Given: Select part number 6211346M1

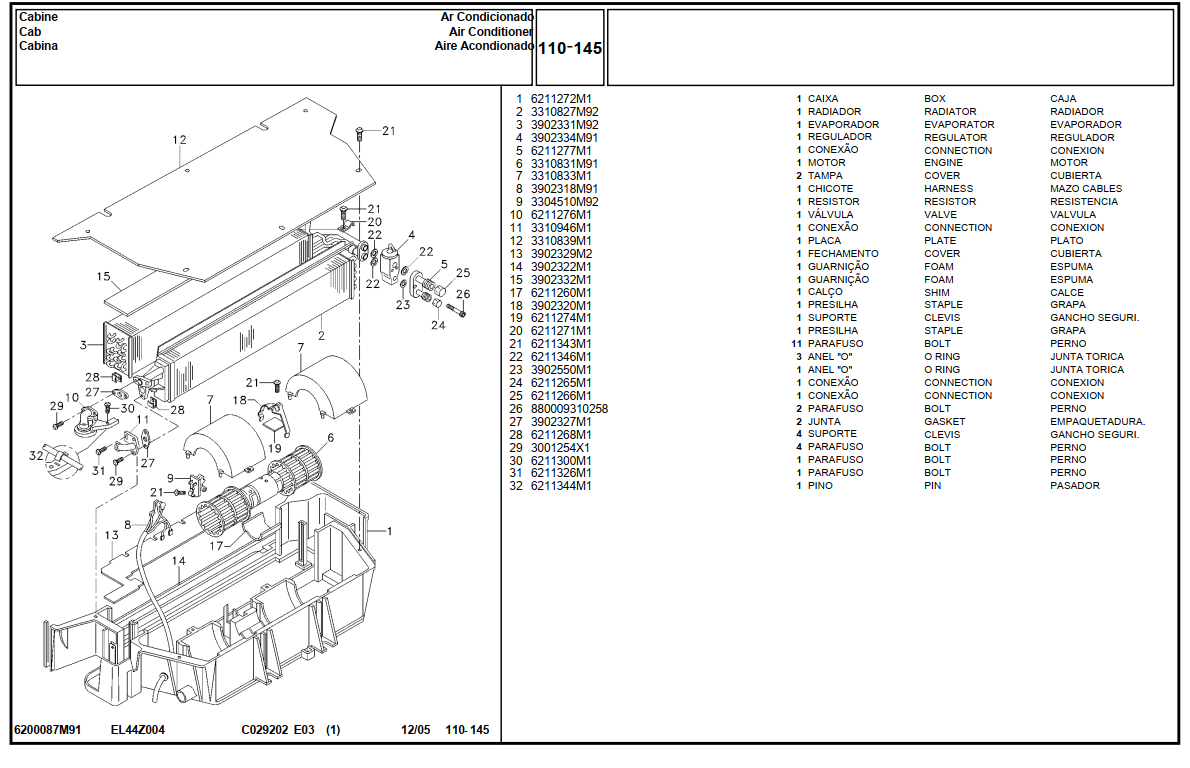Looking at the screenshot, I should [x=561, y=357].
